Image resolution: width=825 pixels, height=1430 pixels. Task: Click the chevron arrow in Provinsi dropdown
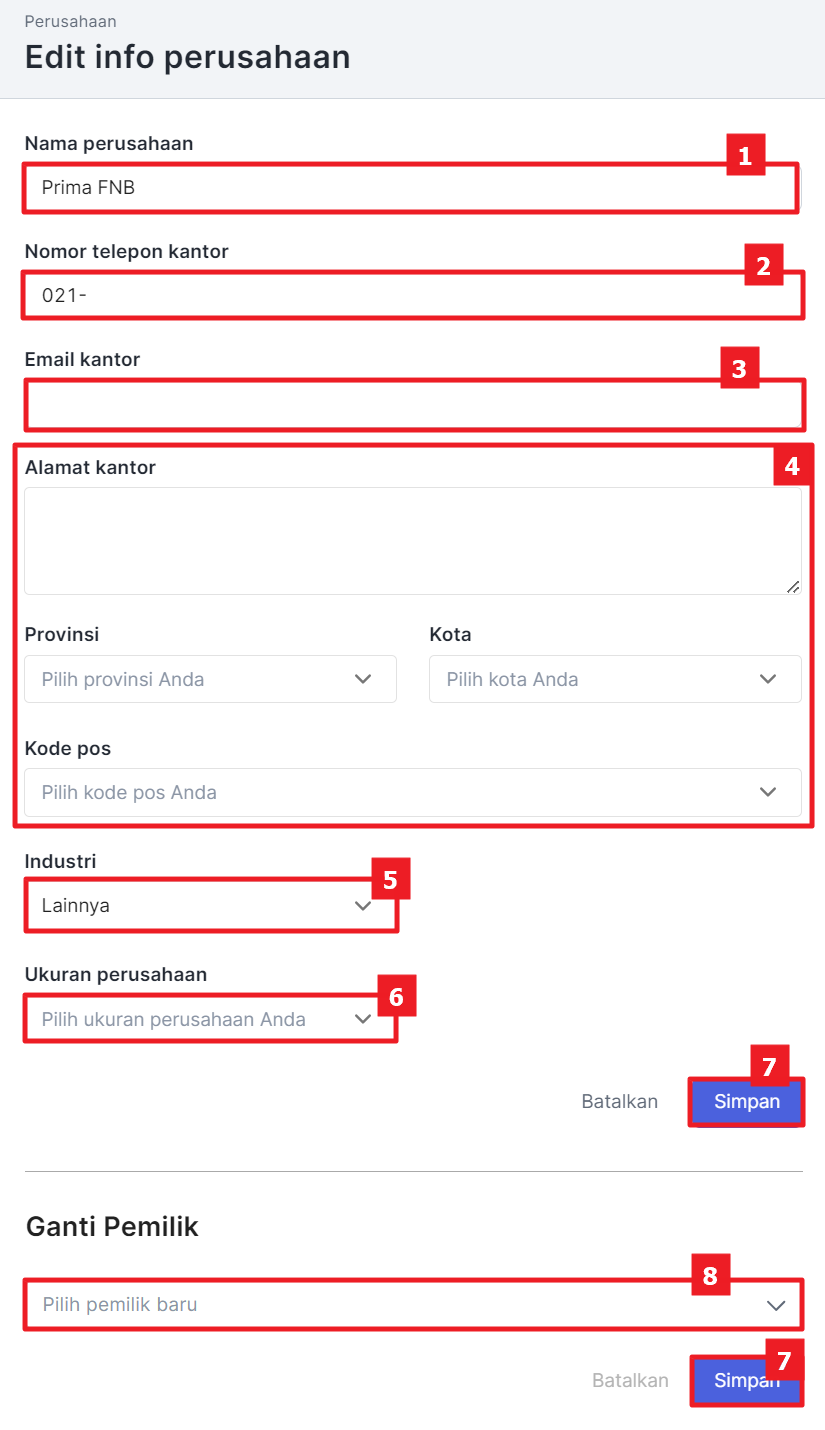coord(363,680)
